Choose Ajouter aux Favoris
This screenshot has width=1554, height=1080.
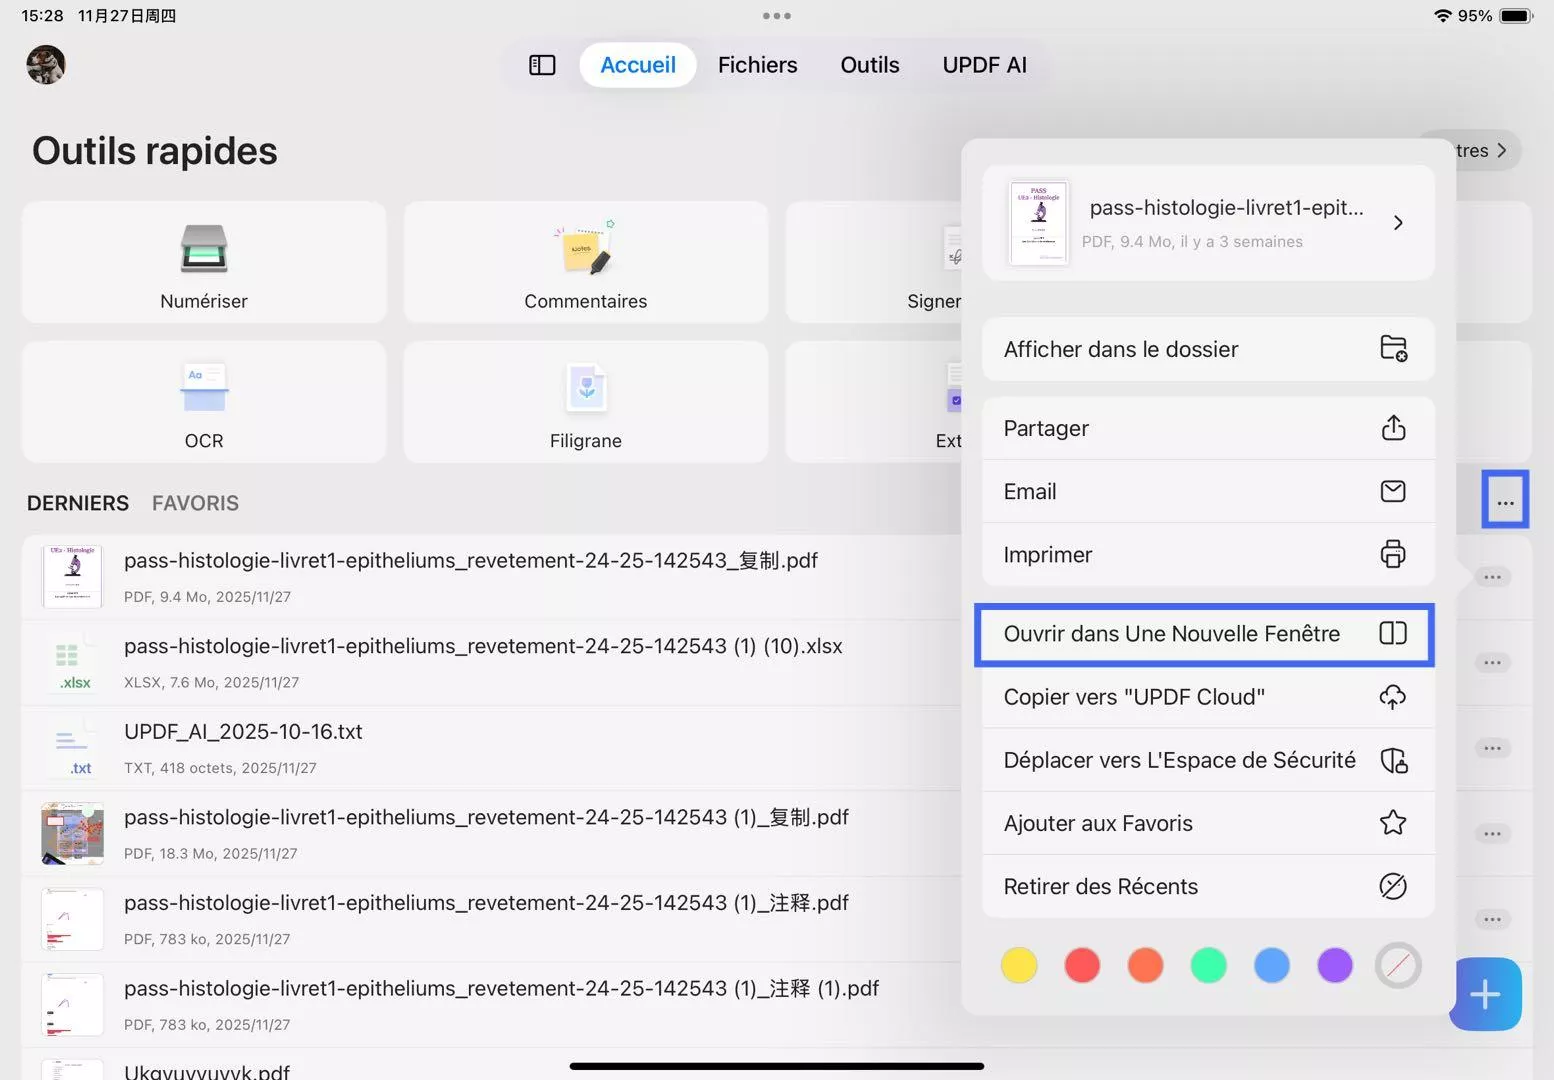coord(1208,823)
